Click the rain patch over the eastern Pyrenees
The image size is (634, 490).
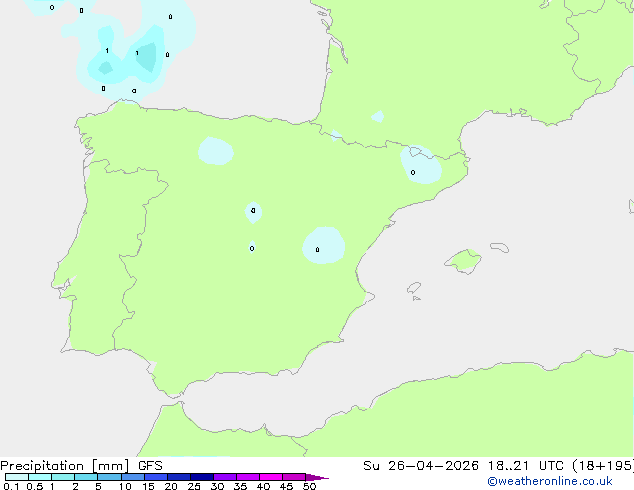click(x=421, y=165)
